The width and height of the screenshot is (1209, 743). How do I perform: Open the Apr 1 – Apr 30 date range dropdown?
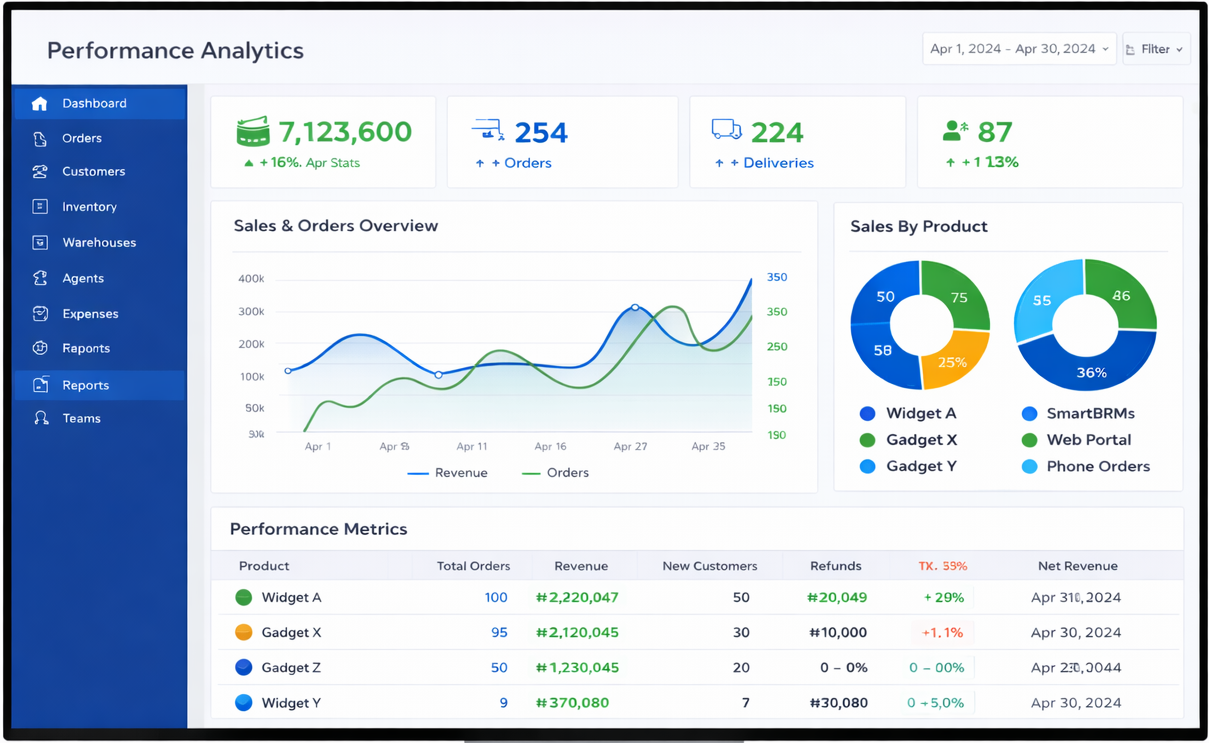click(x=1018, y=49)
